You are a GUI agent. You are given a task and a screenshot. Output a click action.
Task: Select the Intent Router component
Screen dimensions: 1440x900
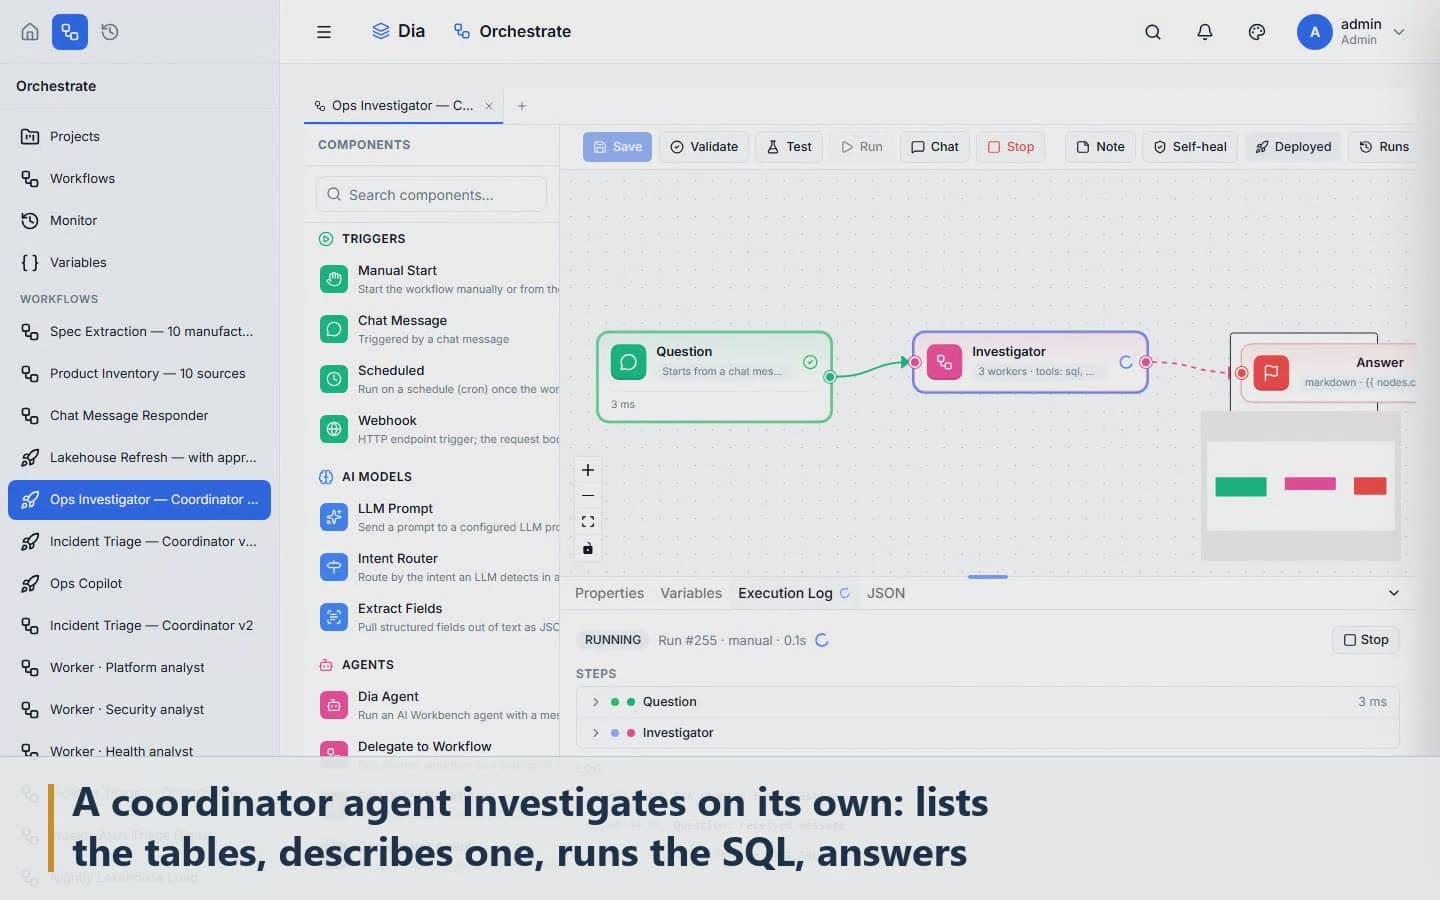pyautogui.click(x=438, y=567)
